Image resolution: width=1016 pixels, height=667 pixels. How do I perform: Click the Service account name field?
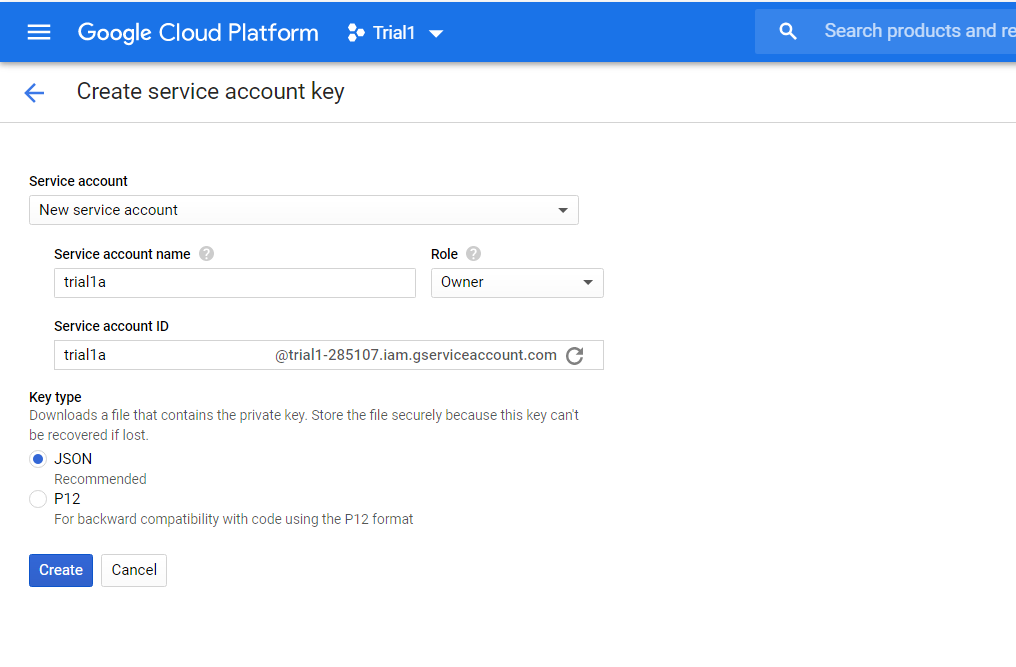(235, 283)
